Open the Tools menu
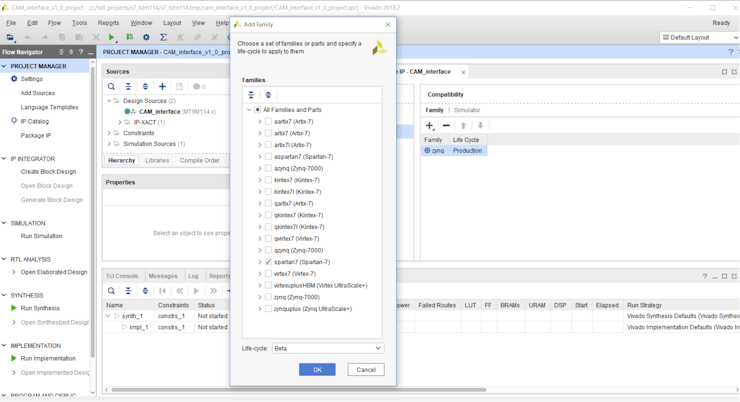The width and height of the screenshot is (740, 402). pos(79,23)
